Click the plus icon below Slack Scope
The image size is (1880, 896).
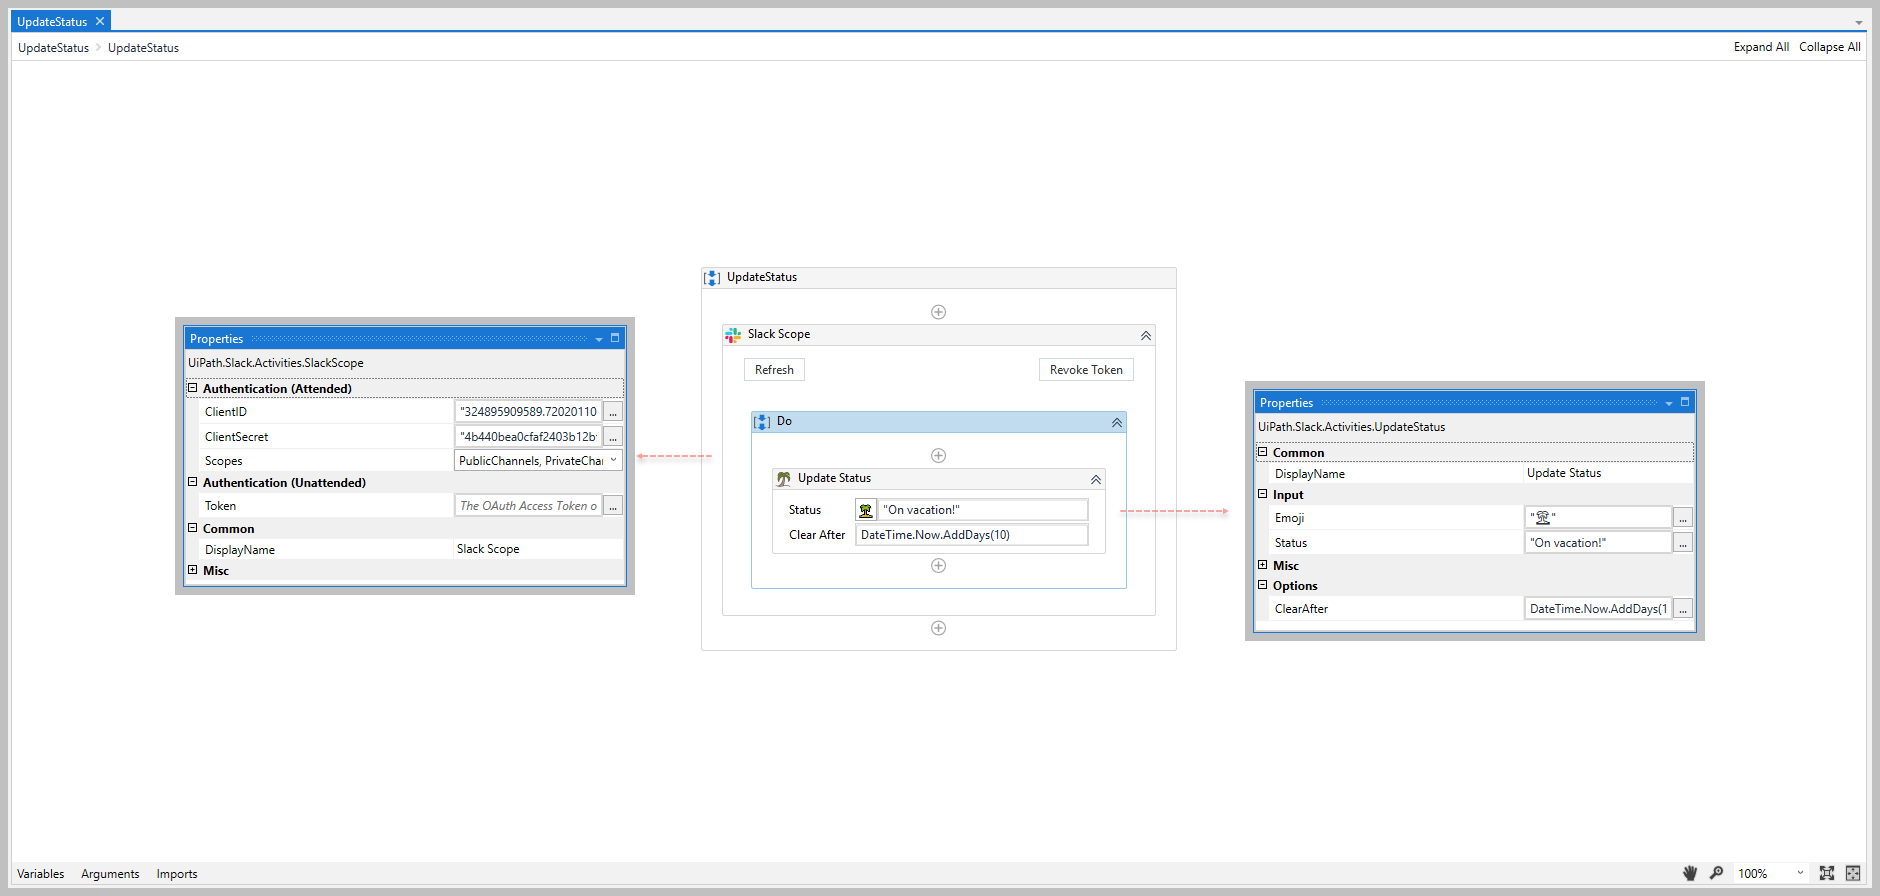[x=938, y=628]
